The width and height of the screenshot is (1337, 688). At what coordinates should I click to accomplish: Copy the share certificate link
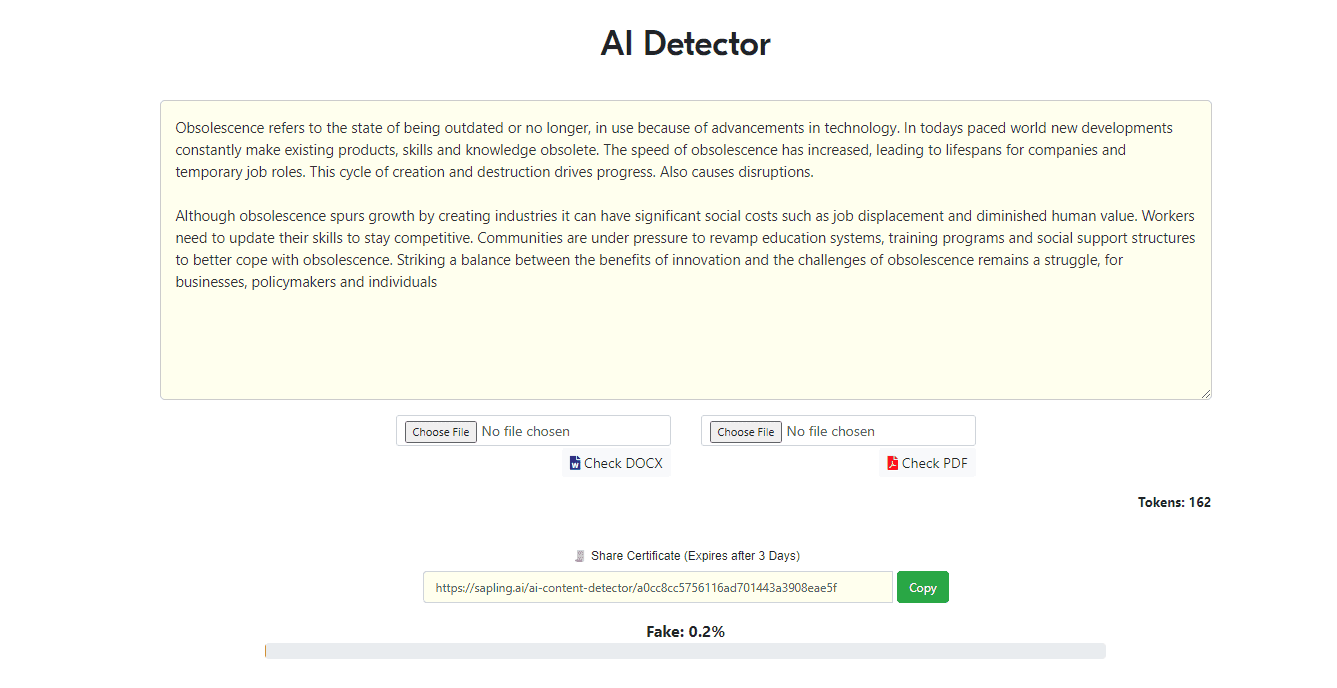(x=922, y=588)
